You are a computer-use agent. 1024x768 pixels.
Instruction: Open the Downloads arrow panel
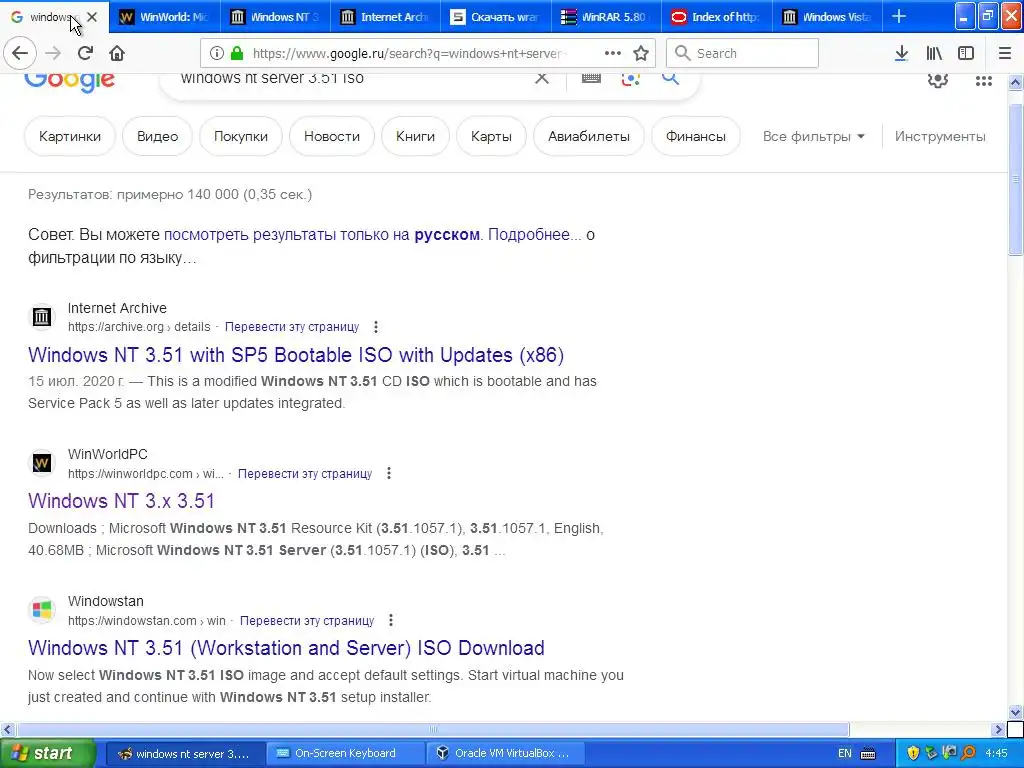[x=901, y=54]
